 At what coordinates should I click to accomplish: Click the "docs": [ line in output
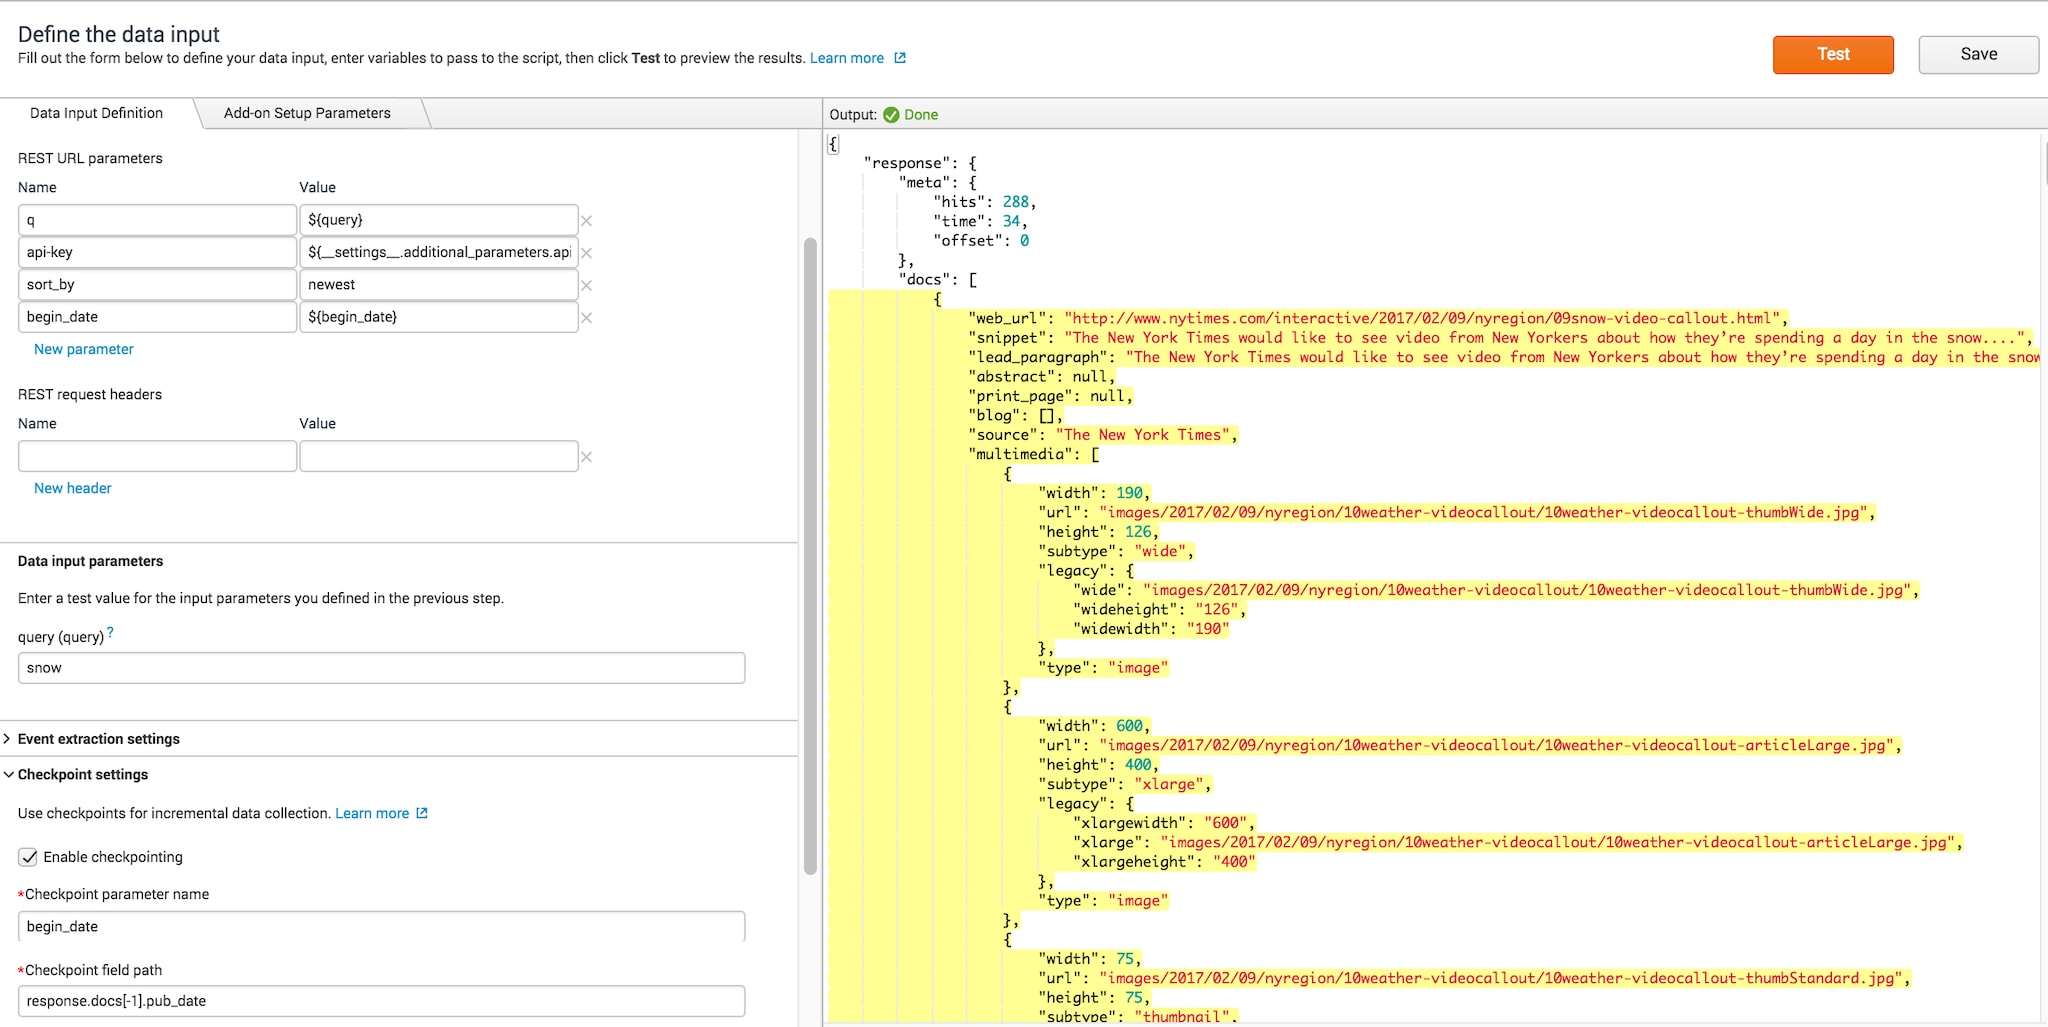click(938, 280)
